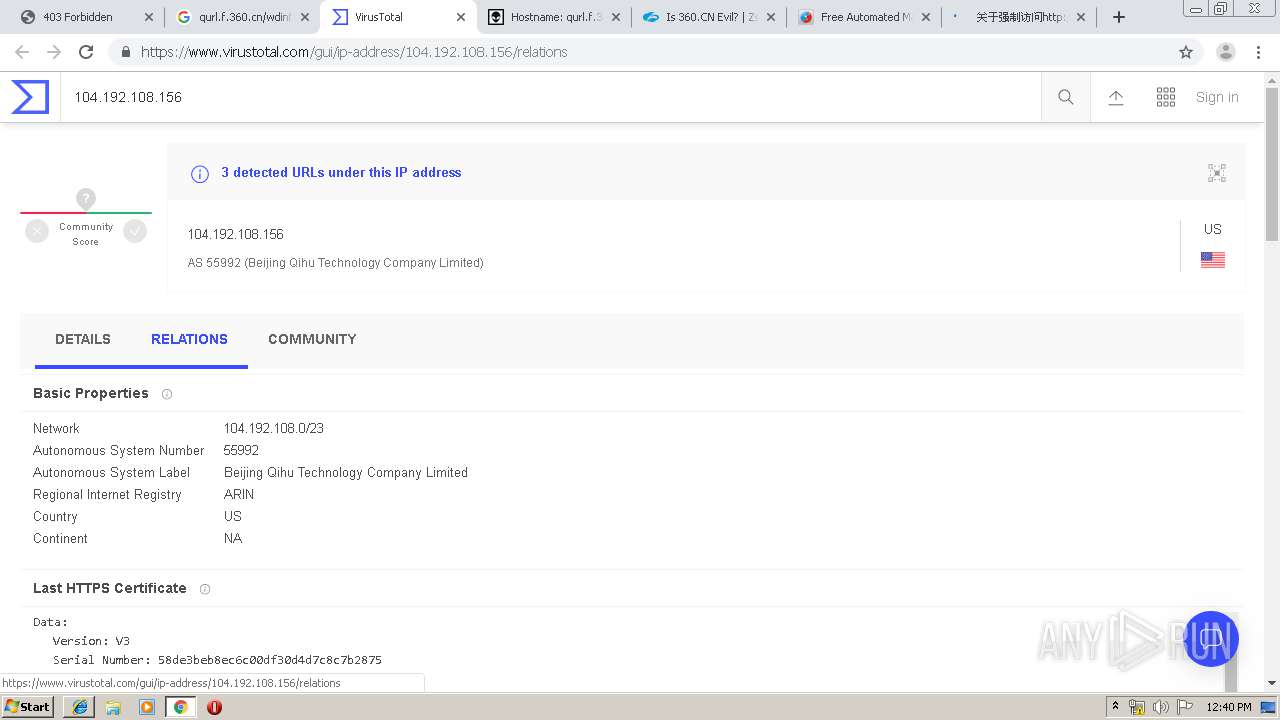The width and height of the screenshot is (1280, 720).
Task: Vote malicious with the community X icon
Action: tap(37, 231)
